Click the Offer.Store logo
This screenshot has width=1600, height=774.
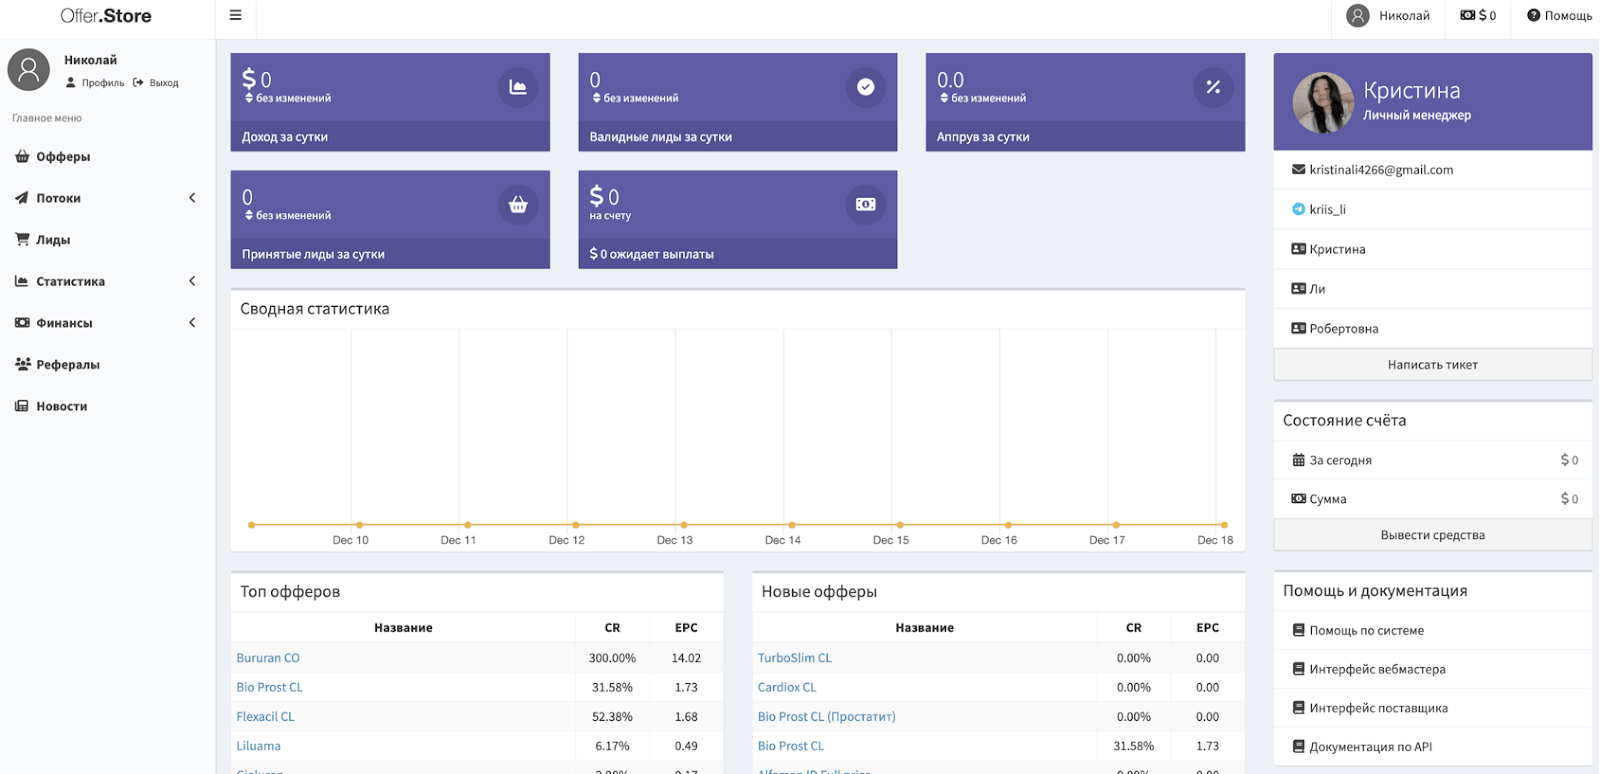tap(106, 16)
